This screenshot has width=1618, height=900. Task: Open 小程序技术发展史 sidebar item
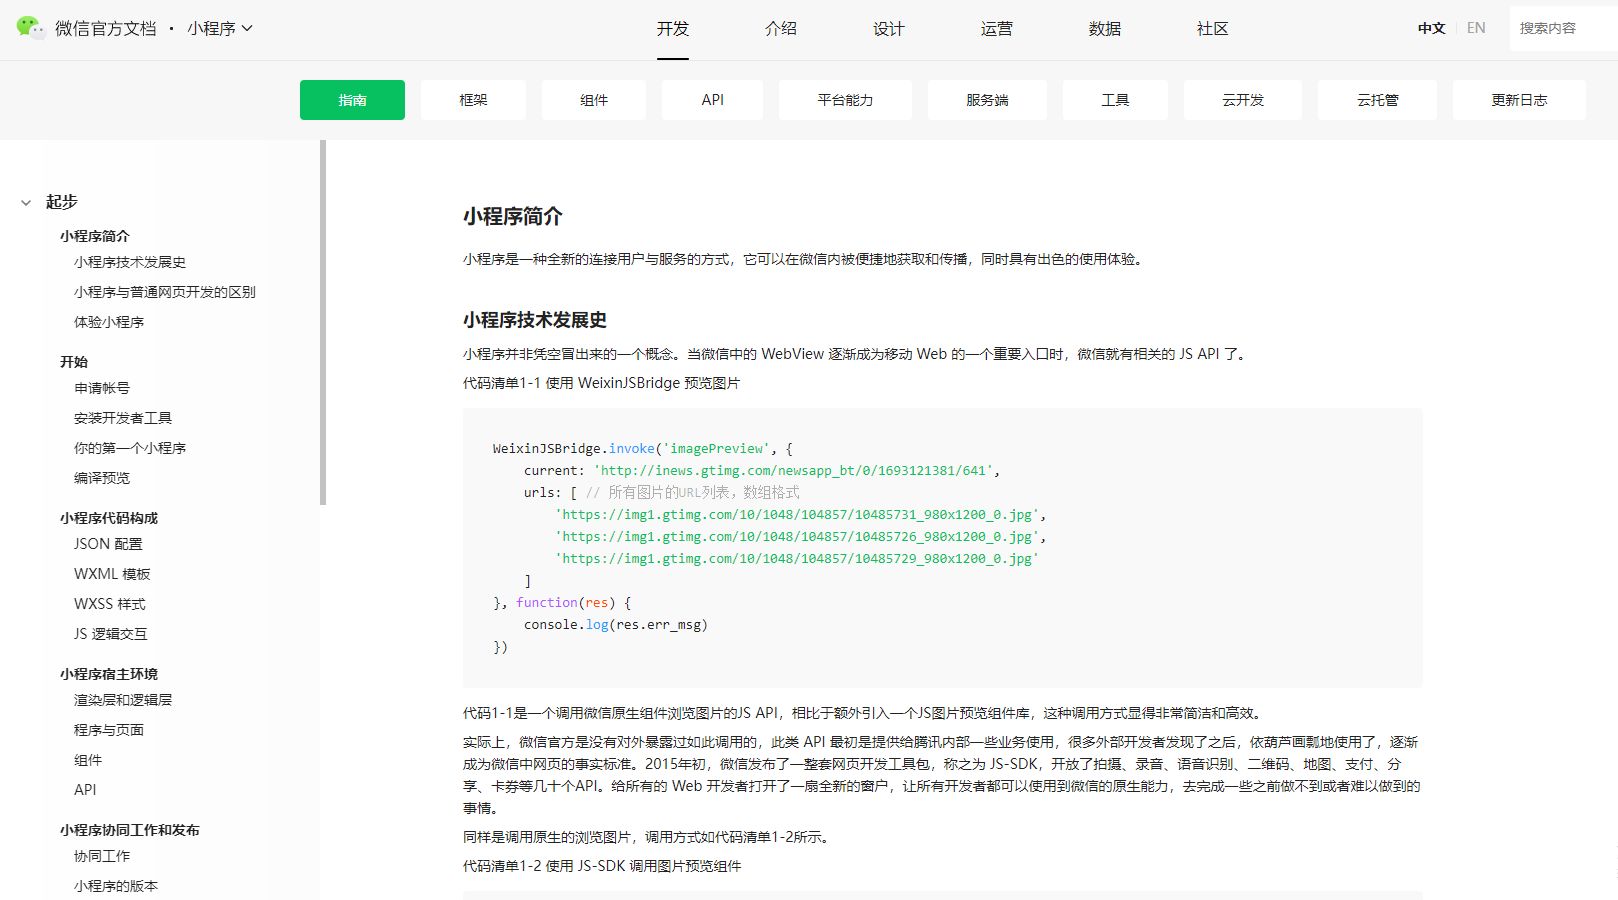coord(130,262)
